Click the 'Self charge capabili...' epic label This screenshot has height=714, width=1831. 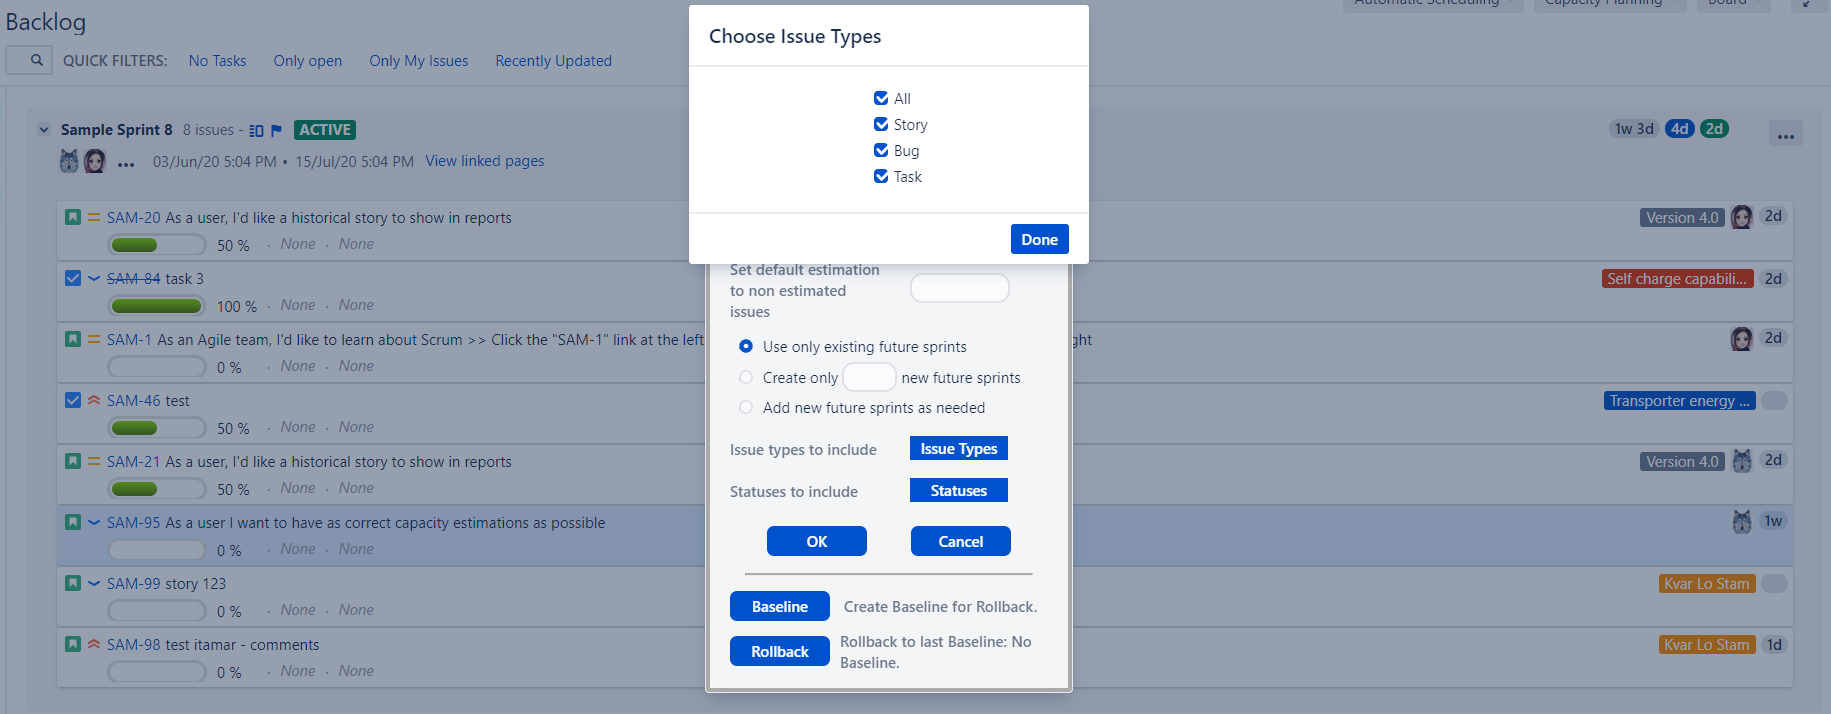[1677, 279]
